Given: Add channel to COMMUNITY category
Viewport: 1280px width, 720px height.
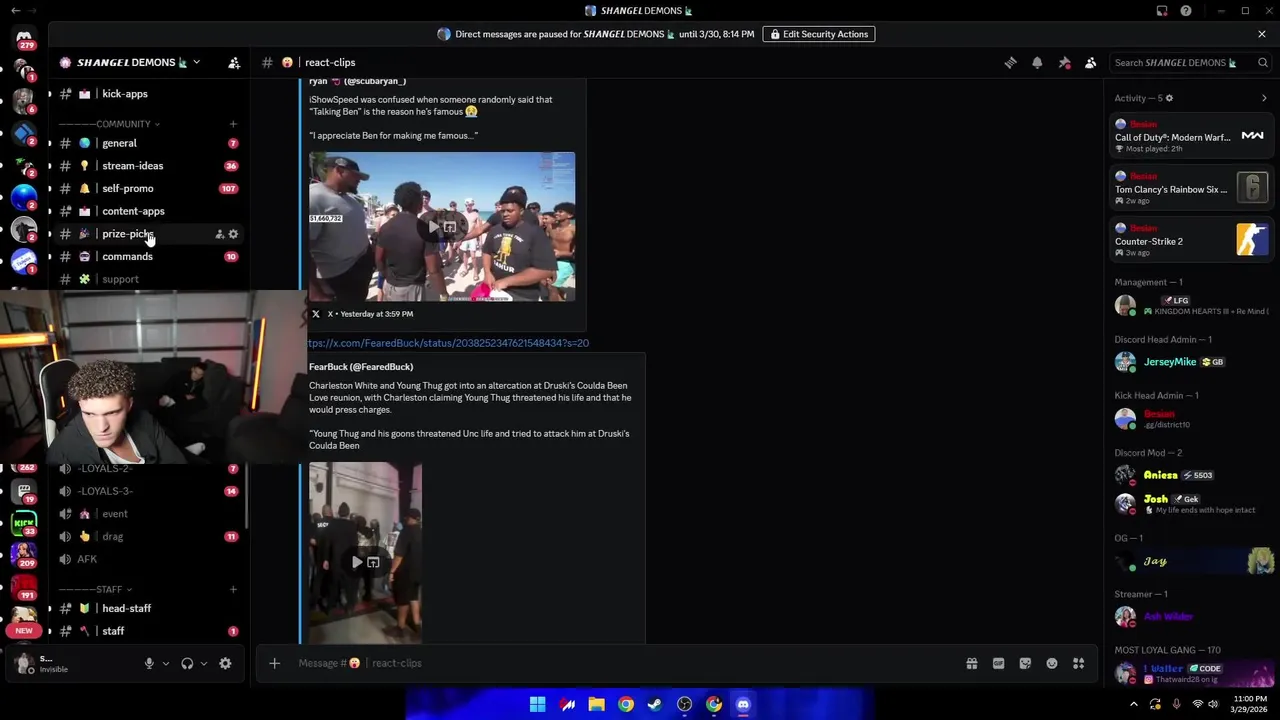Looking at the screenshot, I should pos(233,124).
